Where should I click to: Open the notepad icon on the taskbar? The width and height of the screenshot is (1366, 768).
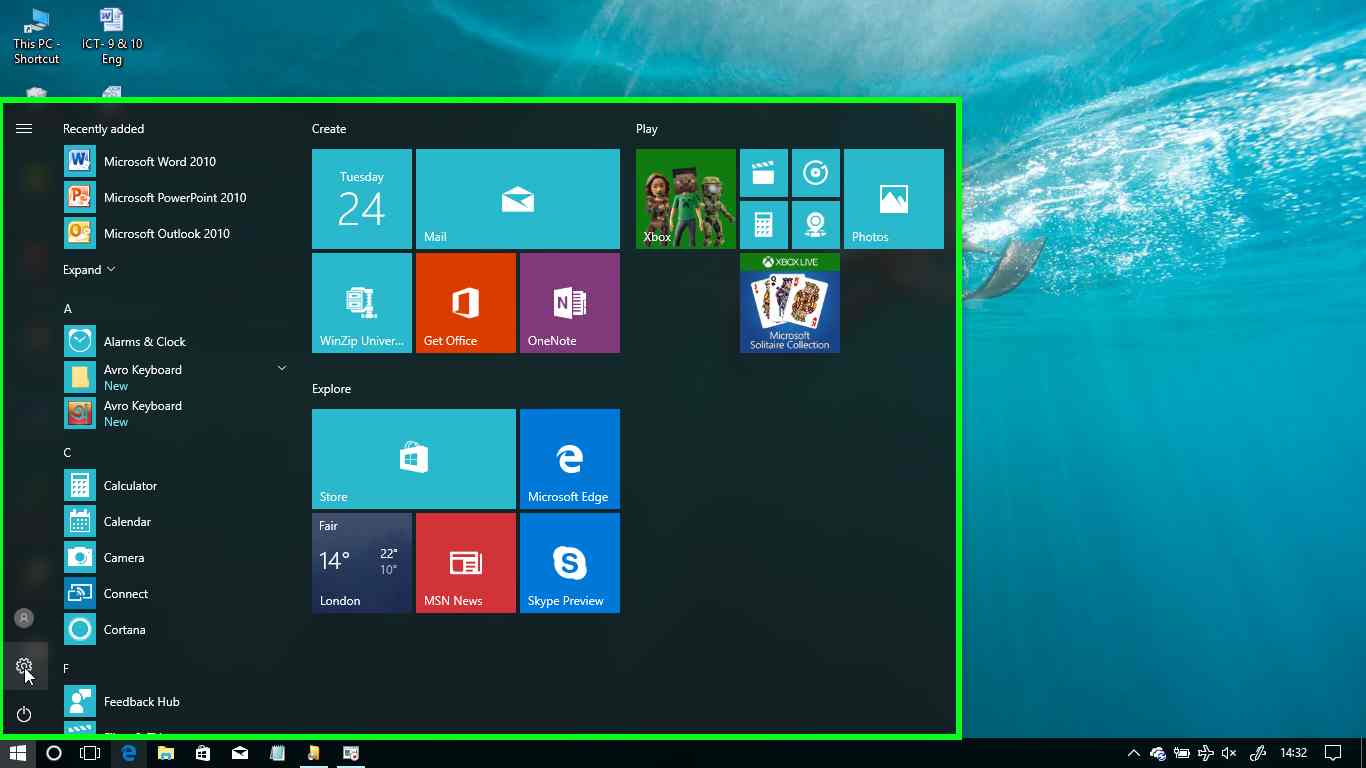[277, 753]
